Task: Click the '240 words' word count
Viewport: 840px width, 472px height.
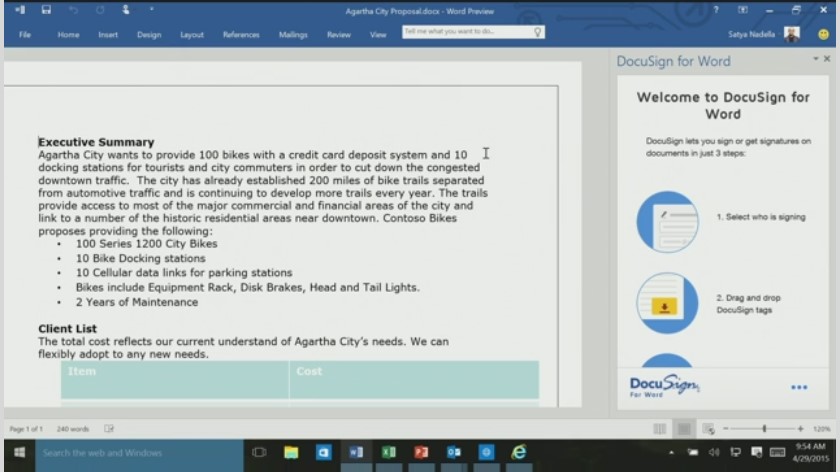Action: click(73, 429)
